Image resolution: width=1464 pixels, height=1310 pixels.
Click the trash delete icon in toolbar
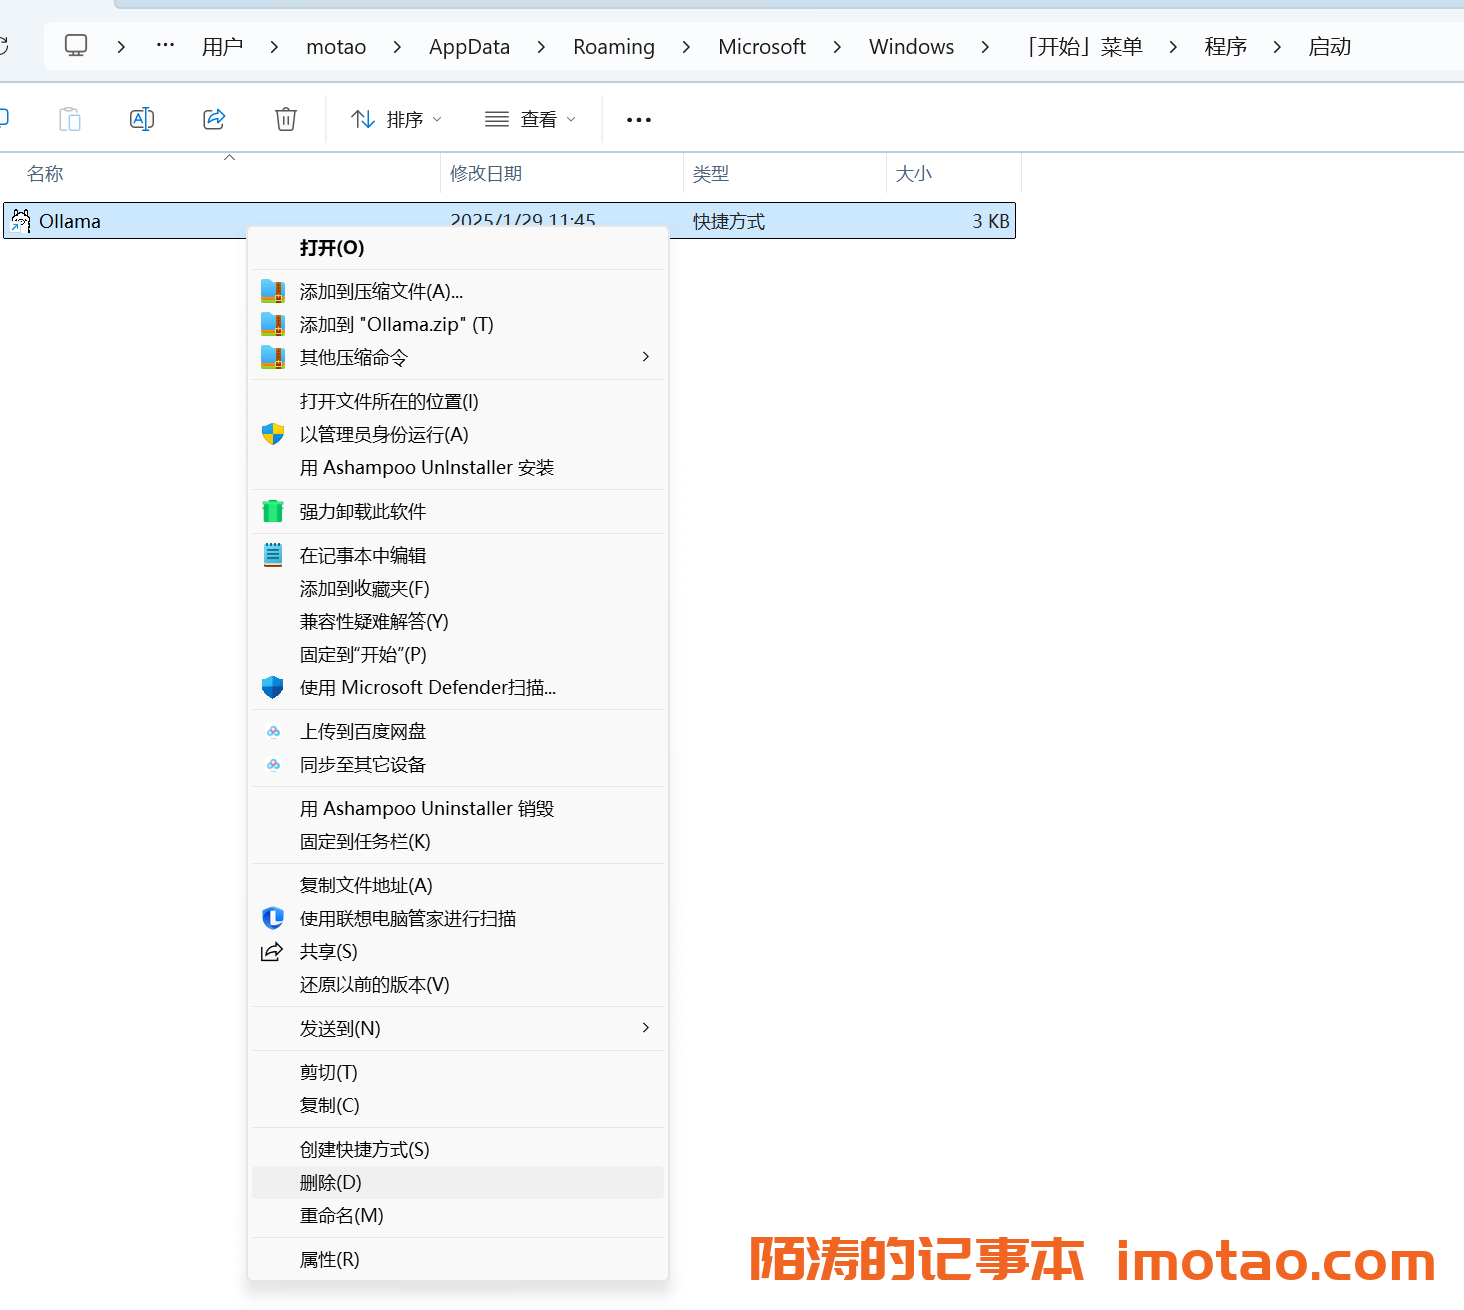(286, 119)
